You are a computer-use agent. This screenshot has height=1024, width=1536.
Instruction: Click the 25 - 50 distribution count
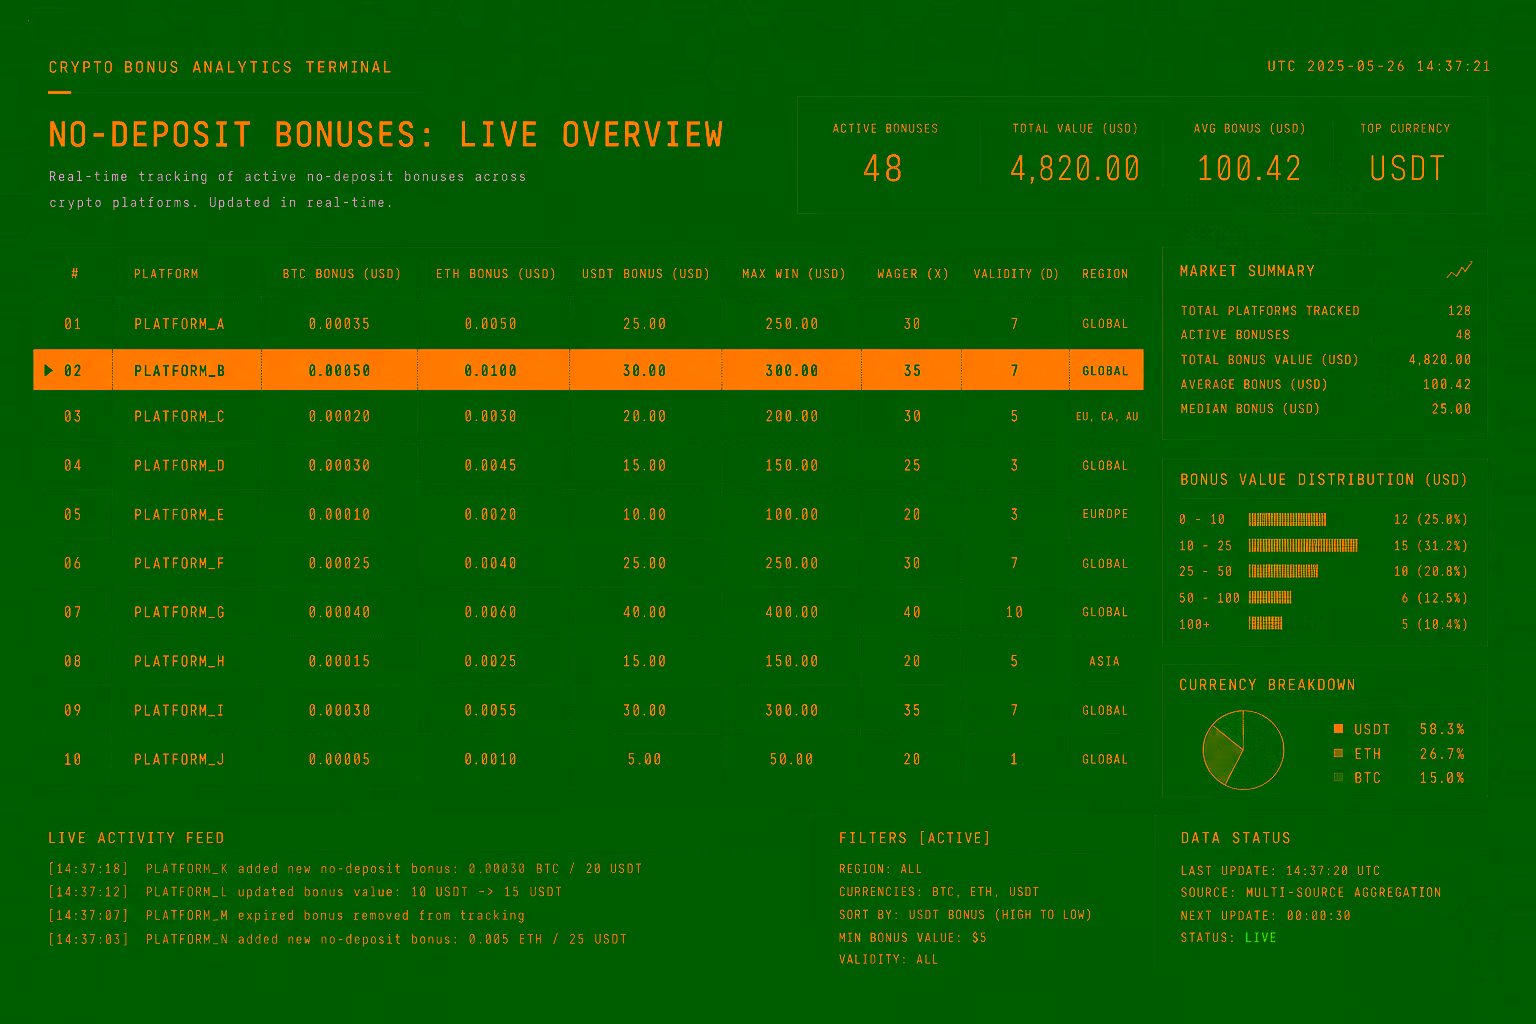pos(1431,572)
